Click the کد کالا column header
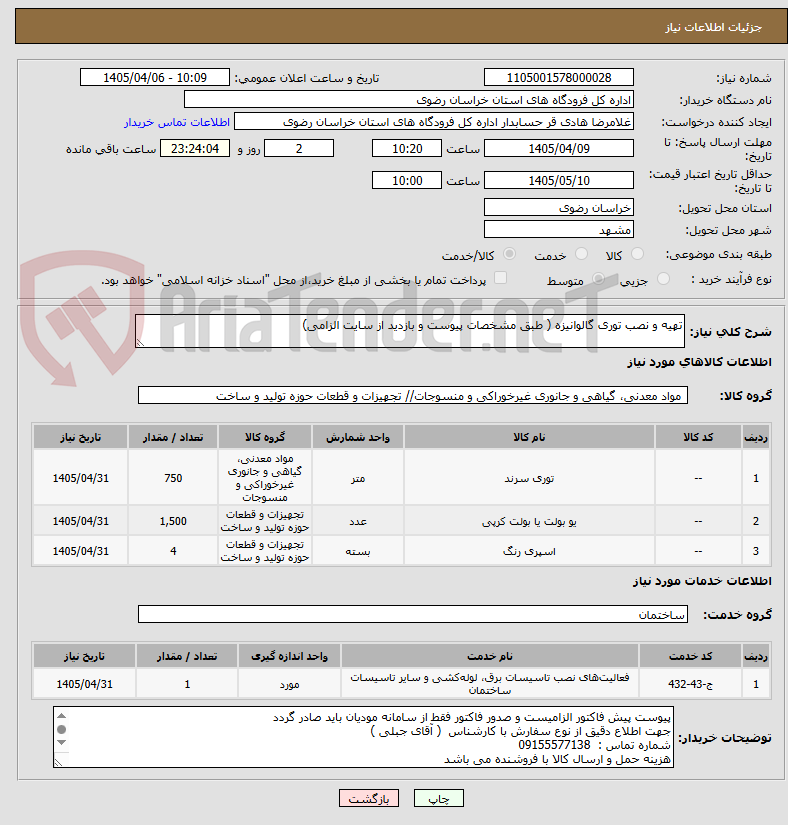Viewport: 788px width, 825px height. tap(698, 437)
